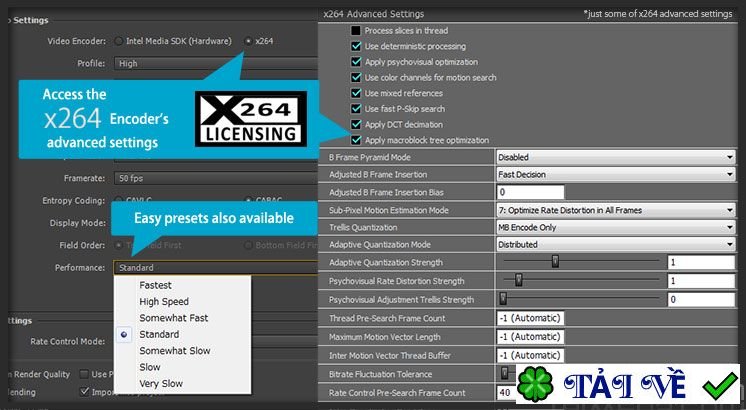
Task: Choose Somewhat Slow preset
Action: tap(175, 351)
